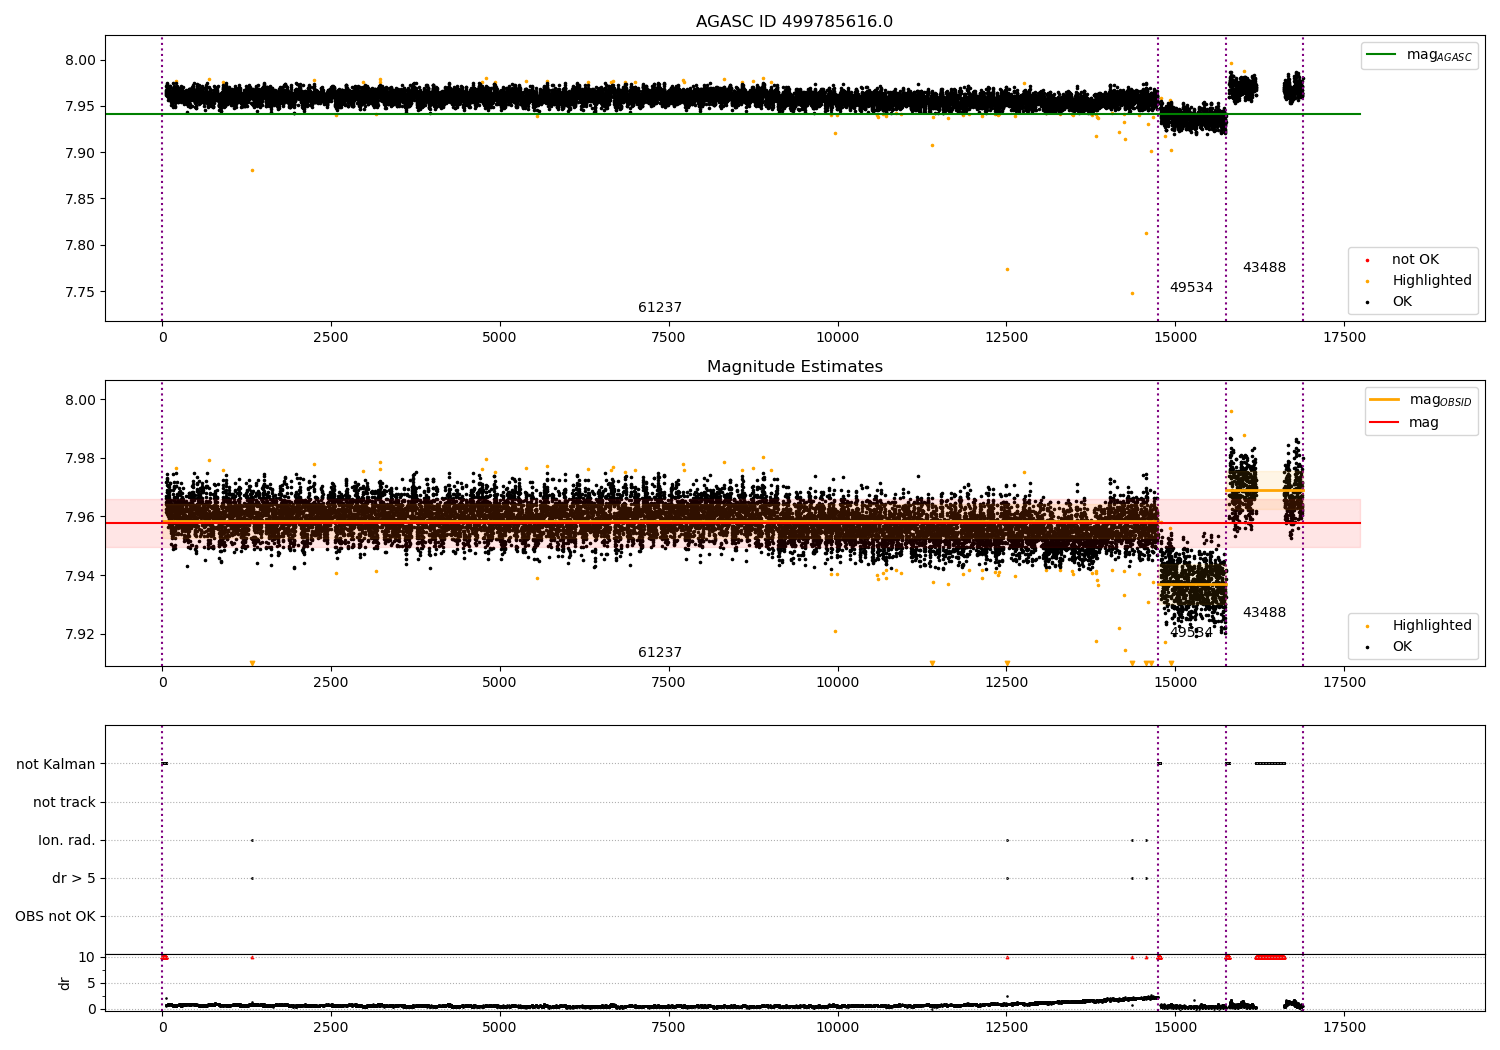Click the 'AGASC ID 499785616.0' plot title
This screenshot has height=1050, width=1500.
click(795, 22)
